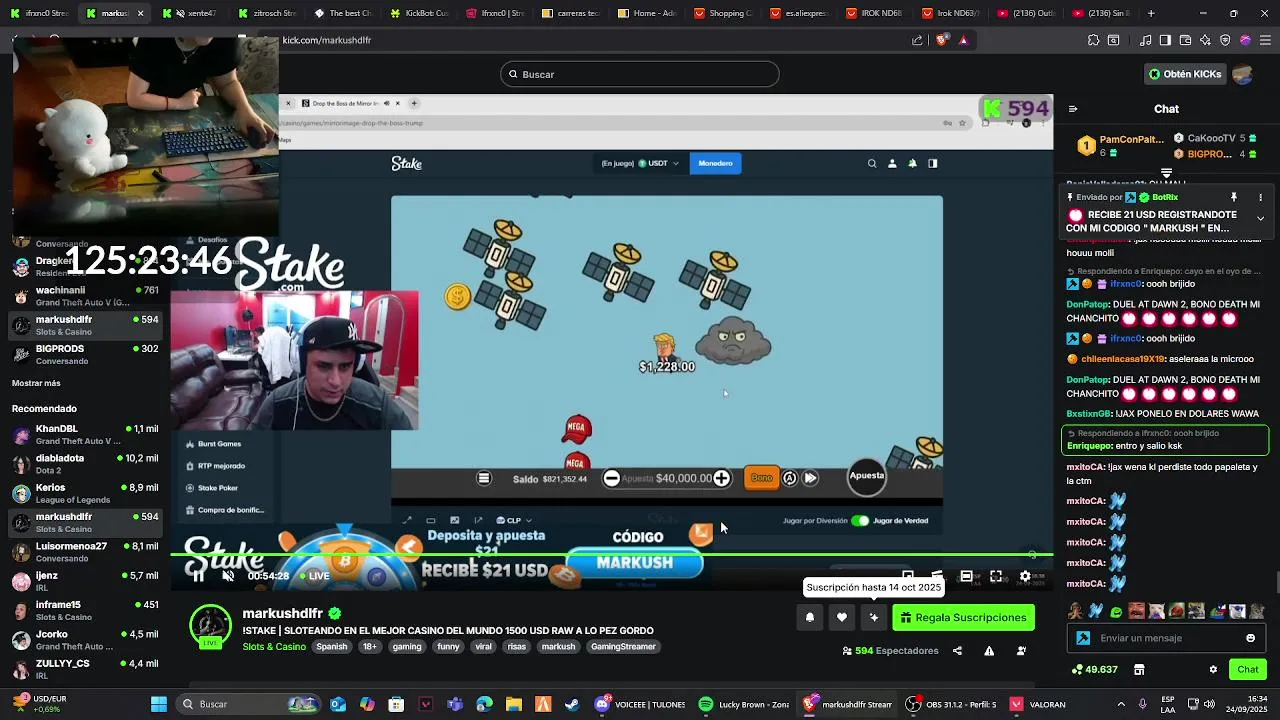Viewport: 1280px width, 720px height.
Task: Open diabladota recommended channel
Action: point(84,464)
